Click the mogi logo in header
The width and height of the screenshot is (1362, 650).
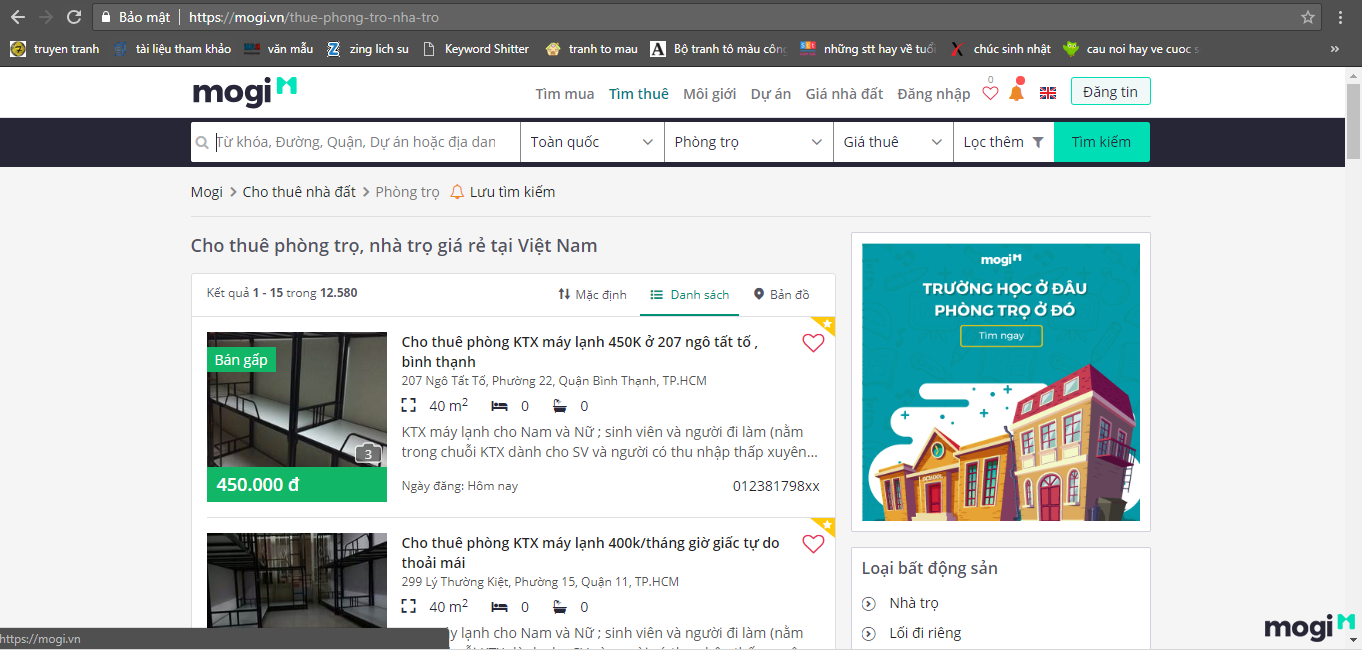[x=245, y=92]
